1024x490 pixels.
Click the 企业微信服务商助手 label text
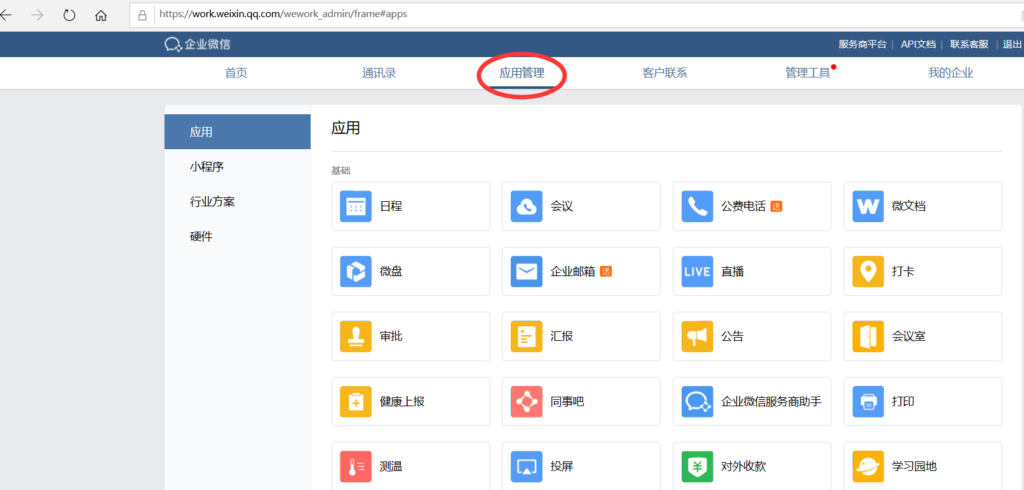click(x=771, y=402)
